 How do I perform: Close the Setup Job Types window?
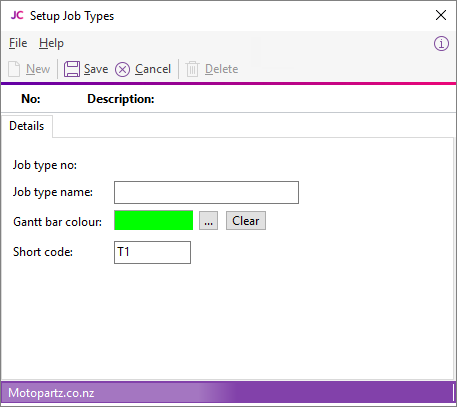pos(441,15)
